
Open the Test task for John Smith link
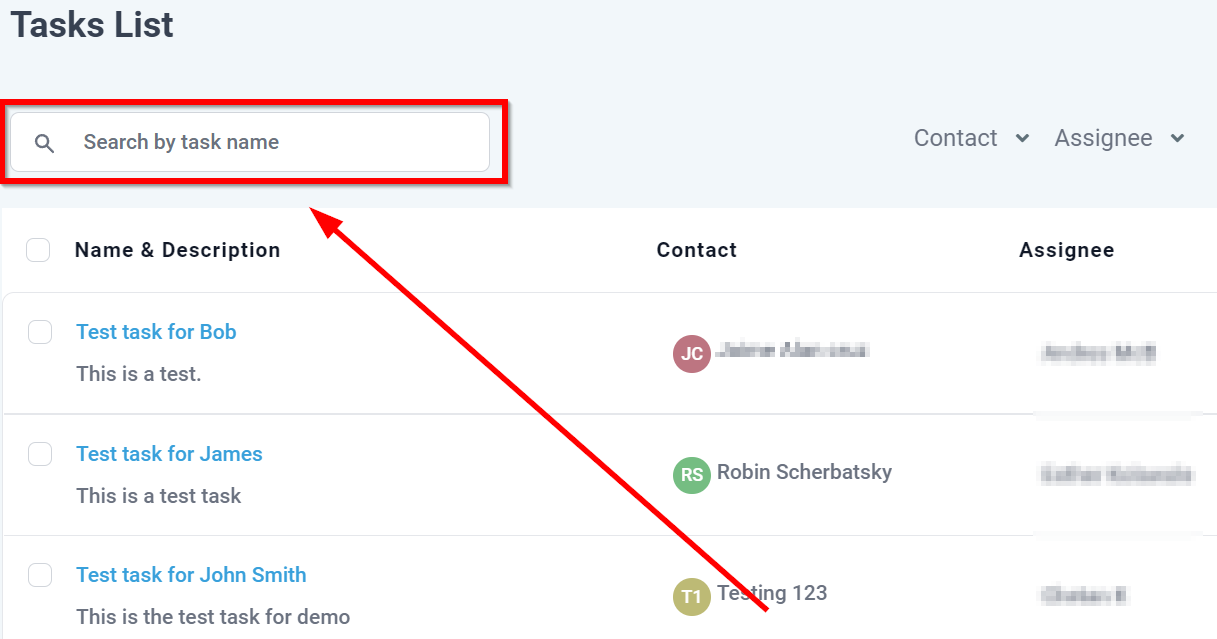(x=191, y=575)
